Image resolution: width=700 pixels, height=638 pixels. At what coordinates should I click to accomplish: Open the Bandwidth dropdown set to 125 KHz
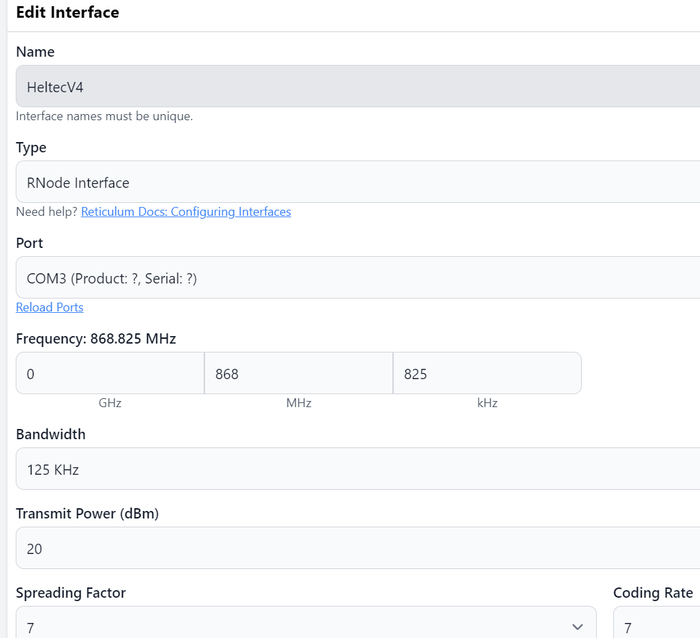pos(350,469)
